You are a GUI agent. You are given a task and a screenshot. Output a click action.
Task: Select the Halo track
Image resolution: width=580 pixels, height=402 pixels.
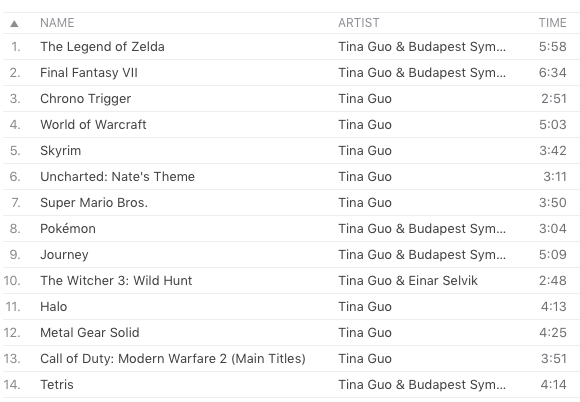tap(291, 307)
